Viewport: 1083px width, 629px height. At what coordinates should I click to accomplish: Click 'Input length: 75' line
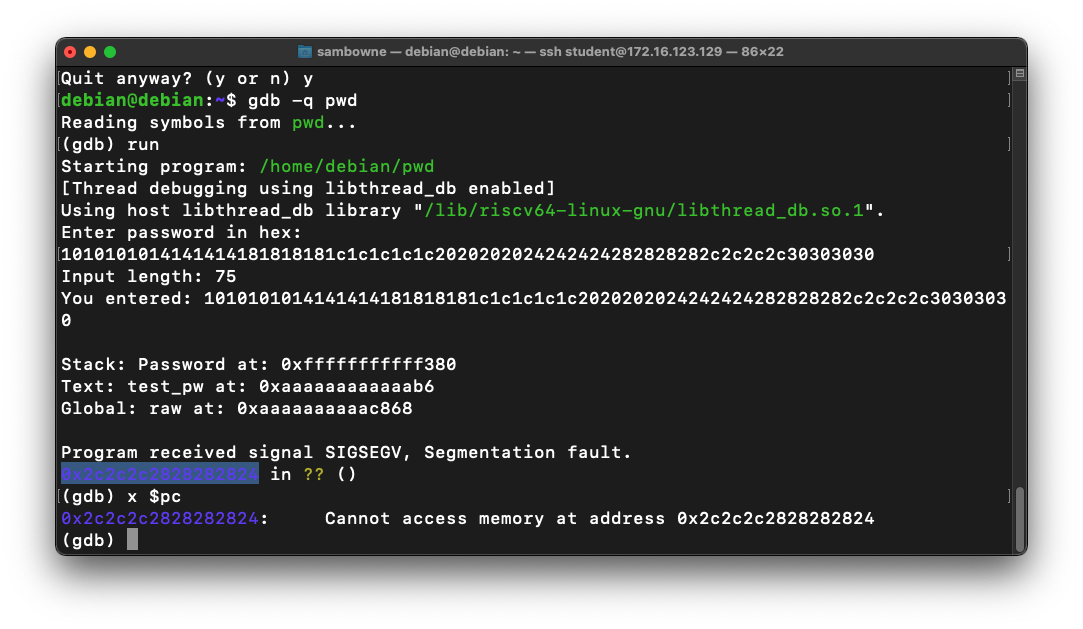148,276
